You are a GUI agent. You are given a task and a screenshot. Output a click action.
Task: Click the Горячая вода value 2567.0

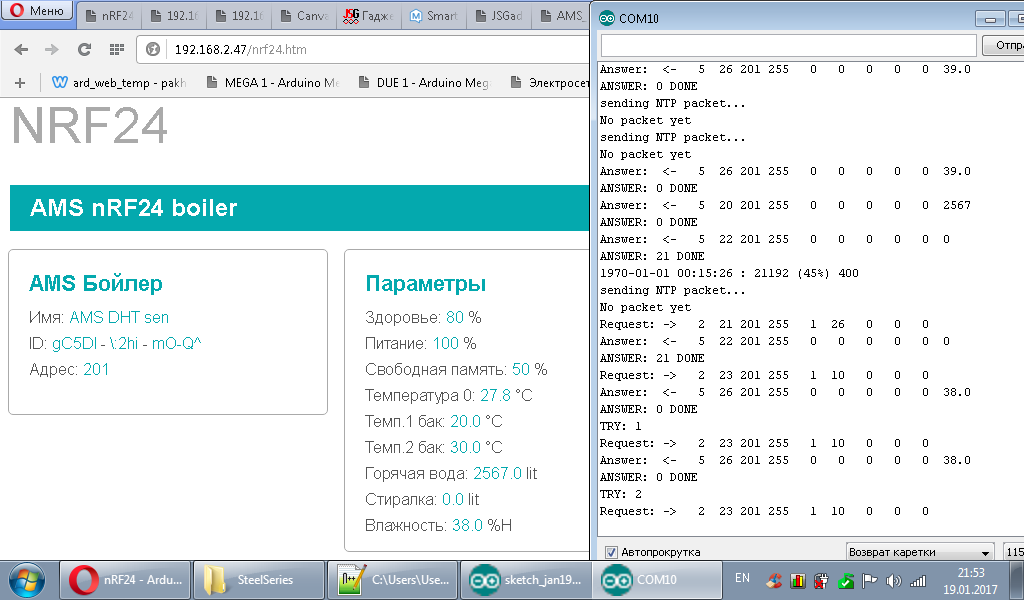click(498, 473)
